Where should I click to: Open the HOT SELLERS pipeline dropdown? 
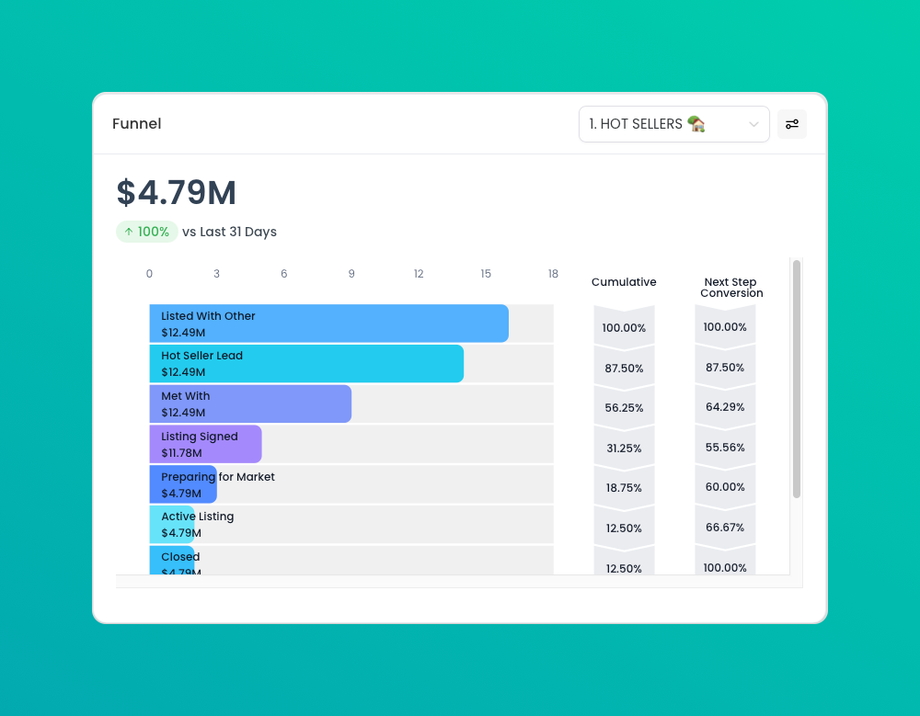(x=674, y=124)
